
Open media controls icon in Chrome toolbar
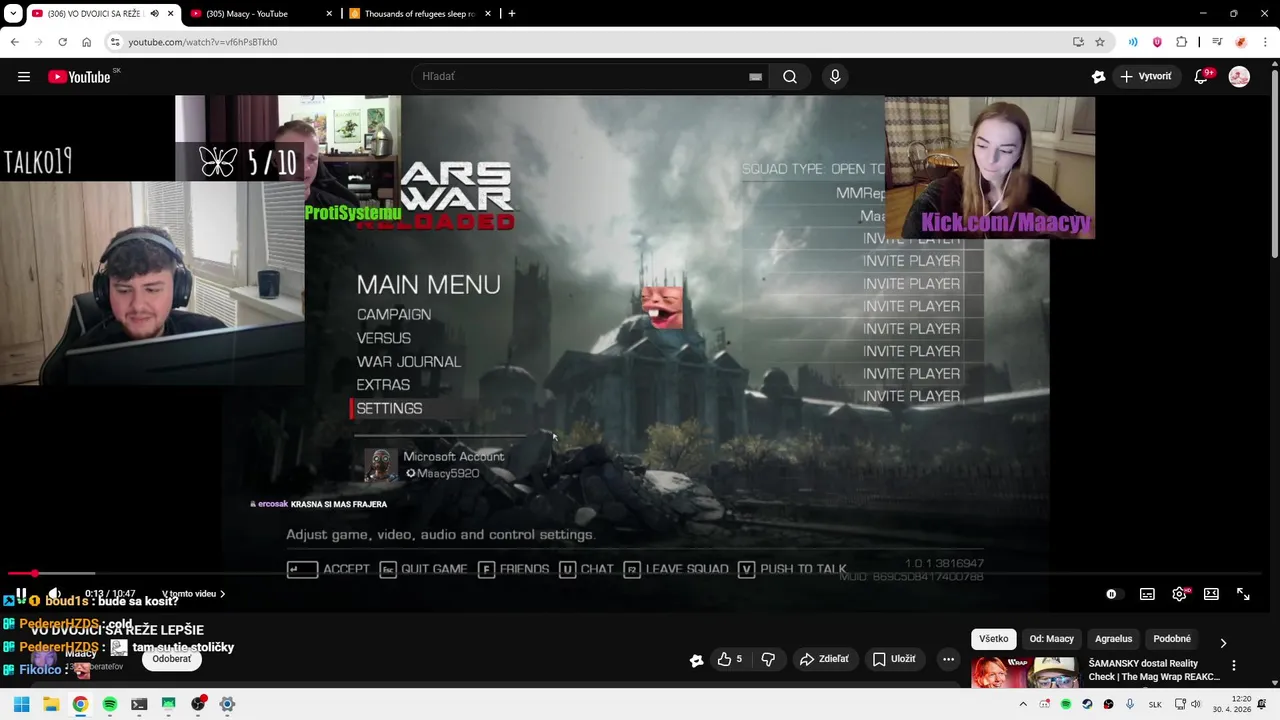[x=1217, y=42]
